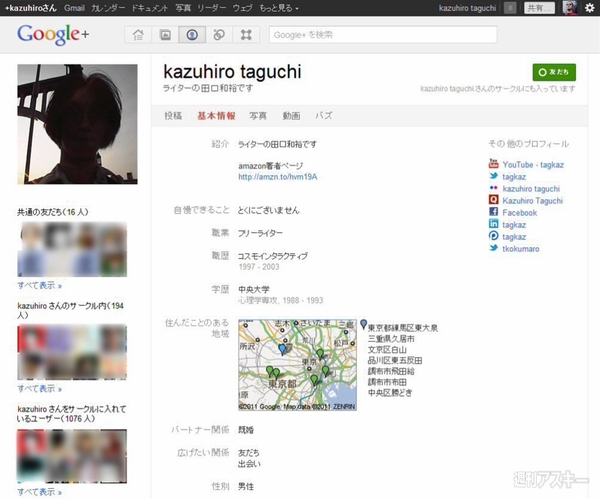Switch to the 動画 tab
The image size is (600, 499).
[x=291, y=116]
